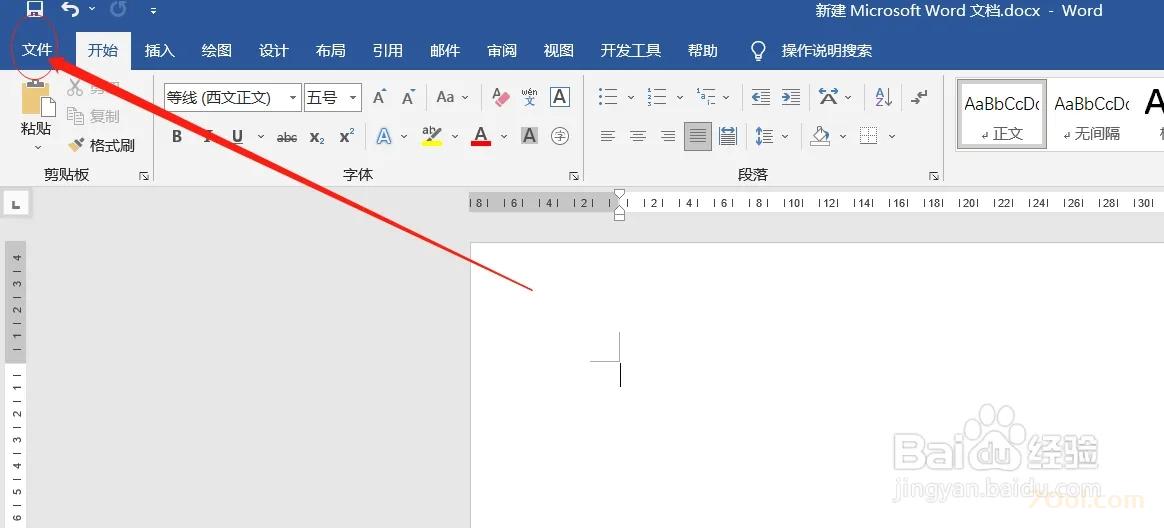
Task: Select the 开发工具 tab
Action: click(630, 50)
